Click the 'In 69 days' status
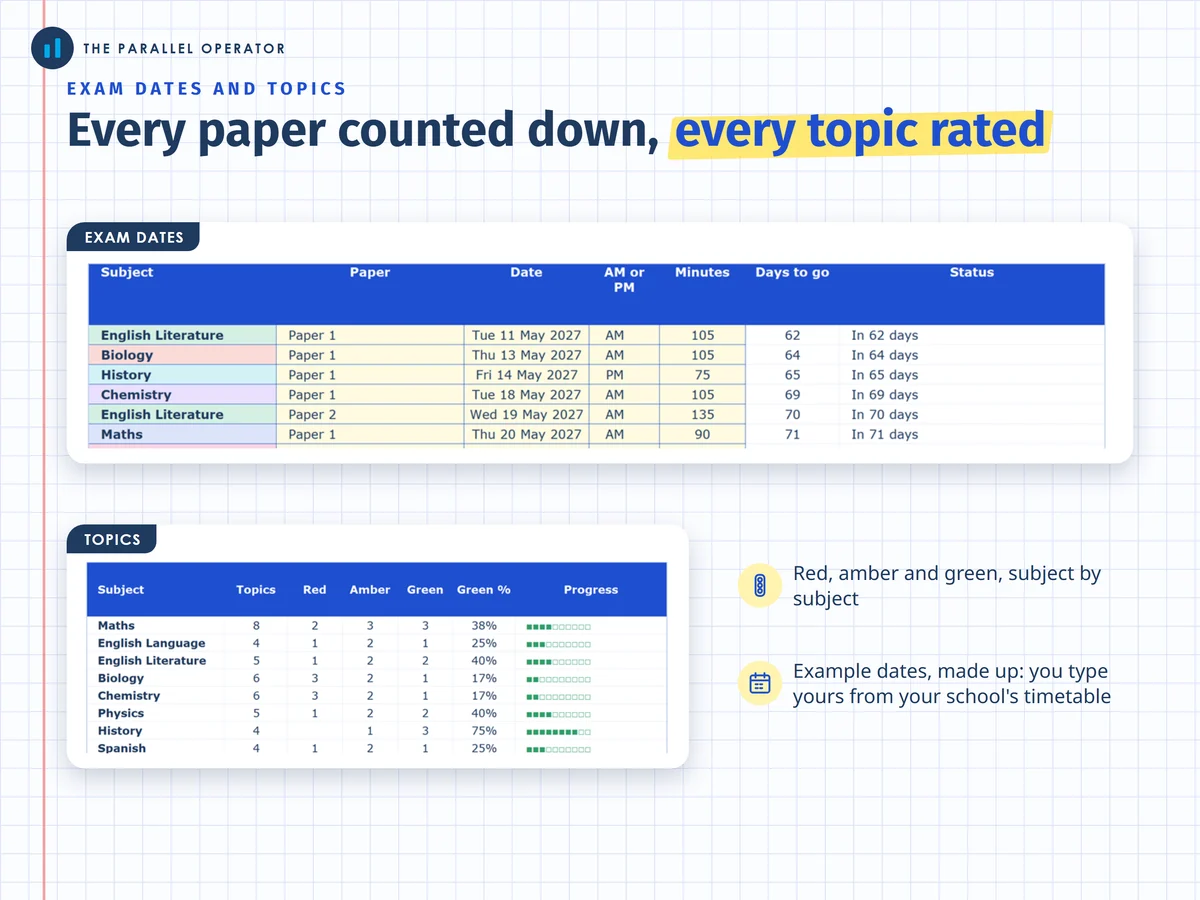Image resolution: width=1200 pixels, height=900 pixels. 884,395
